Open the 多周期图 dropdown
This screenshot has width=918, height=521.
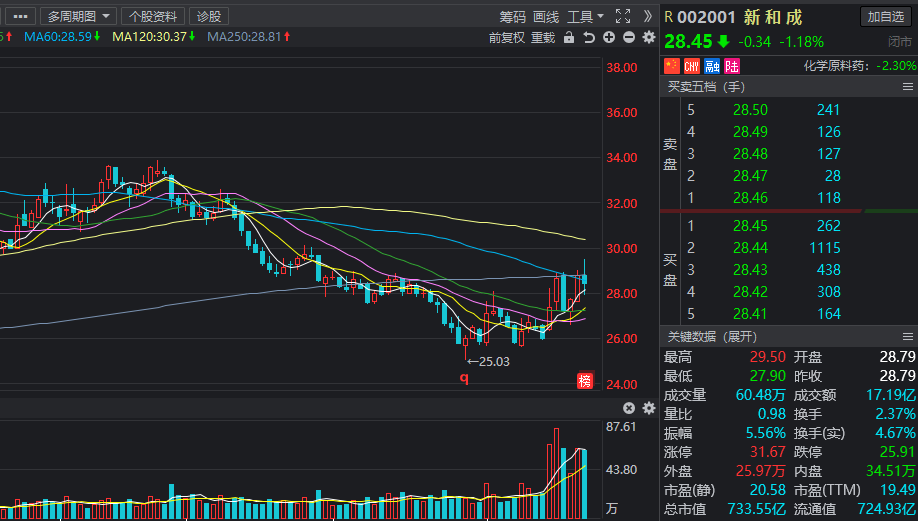[x=78, y=16]
